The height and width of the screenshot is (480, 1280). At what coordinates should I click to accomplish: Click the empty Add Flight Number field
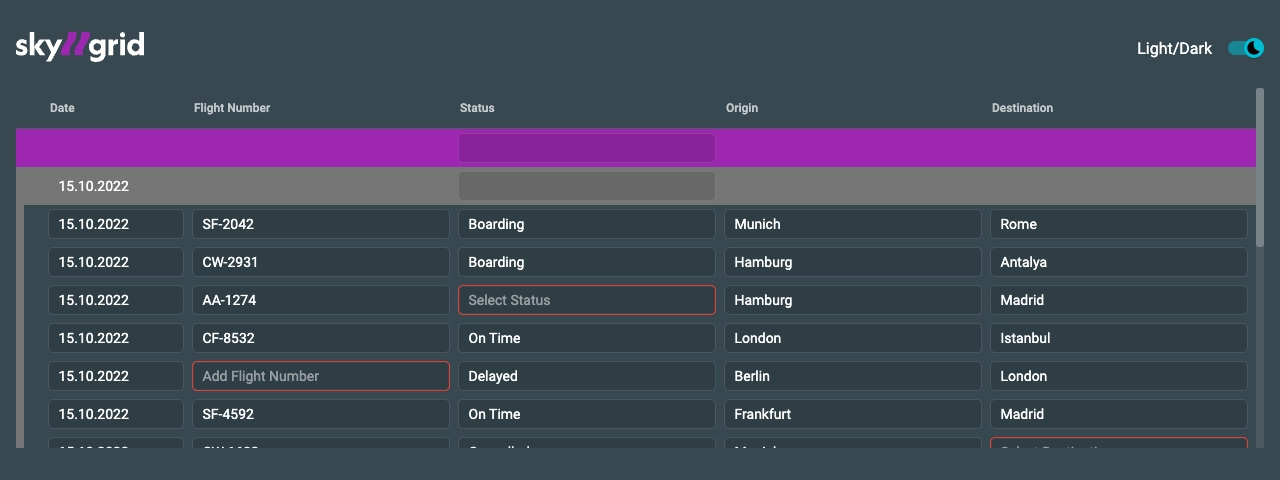[x=321, y=376]
